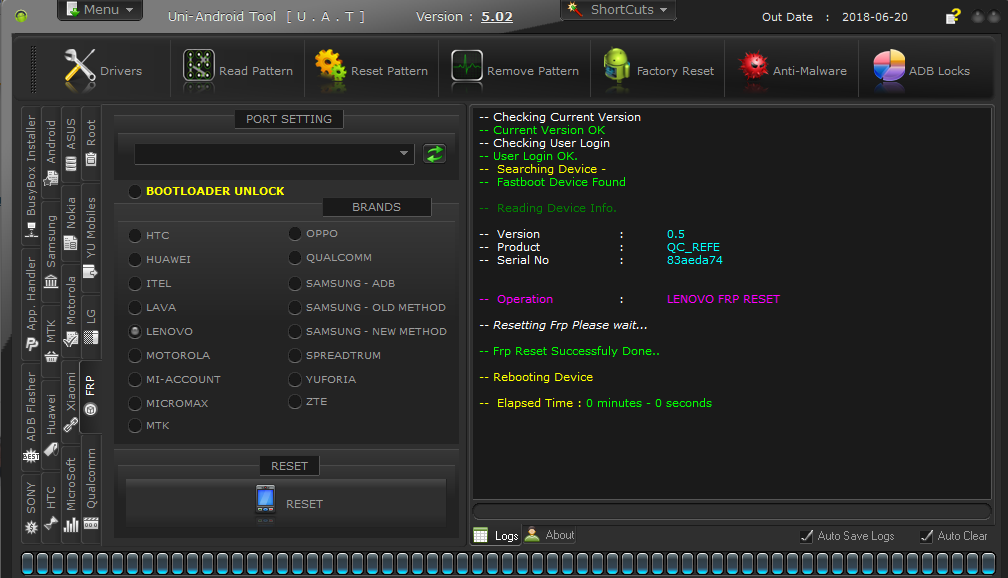Select the LENOVO brand radio button
Viewport: 1008px width, 578px height.
135,331
